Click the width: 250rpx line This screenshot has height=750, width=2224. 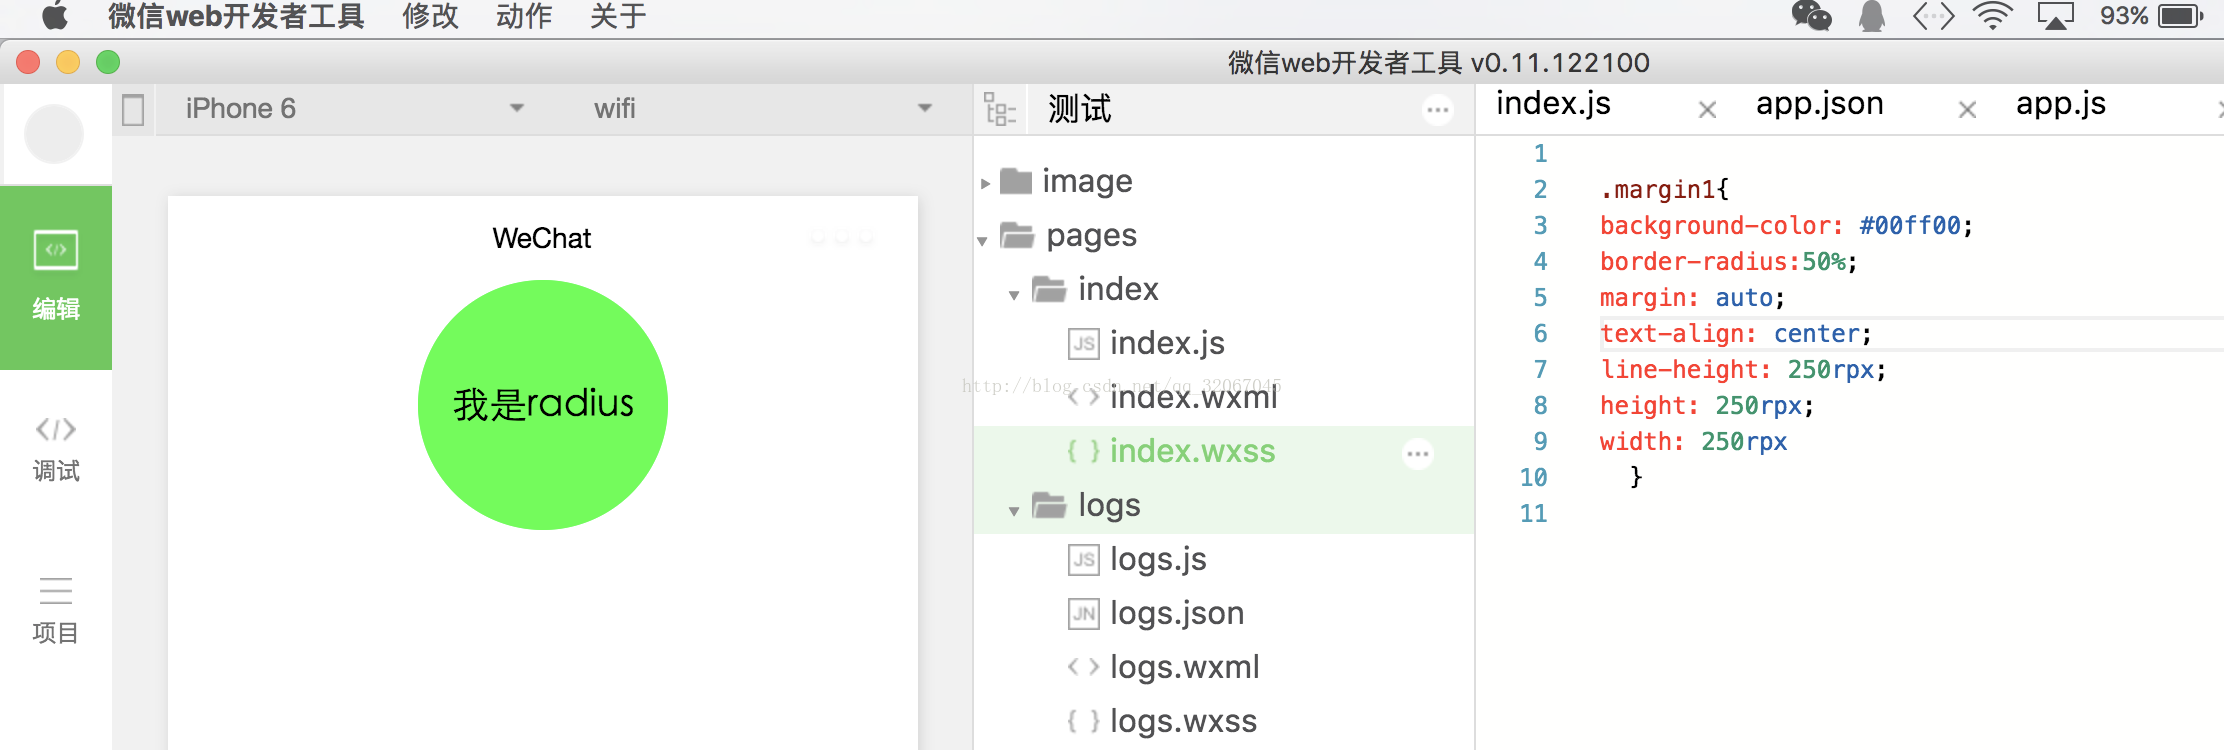coord(1693,441)
